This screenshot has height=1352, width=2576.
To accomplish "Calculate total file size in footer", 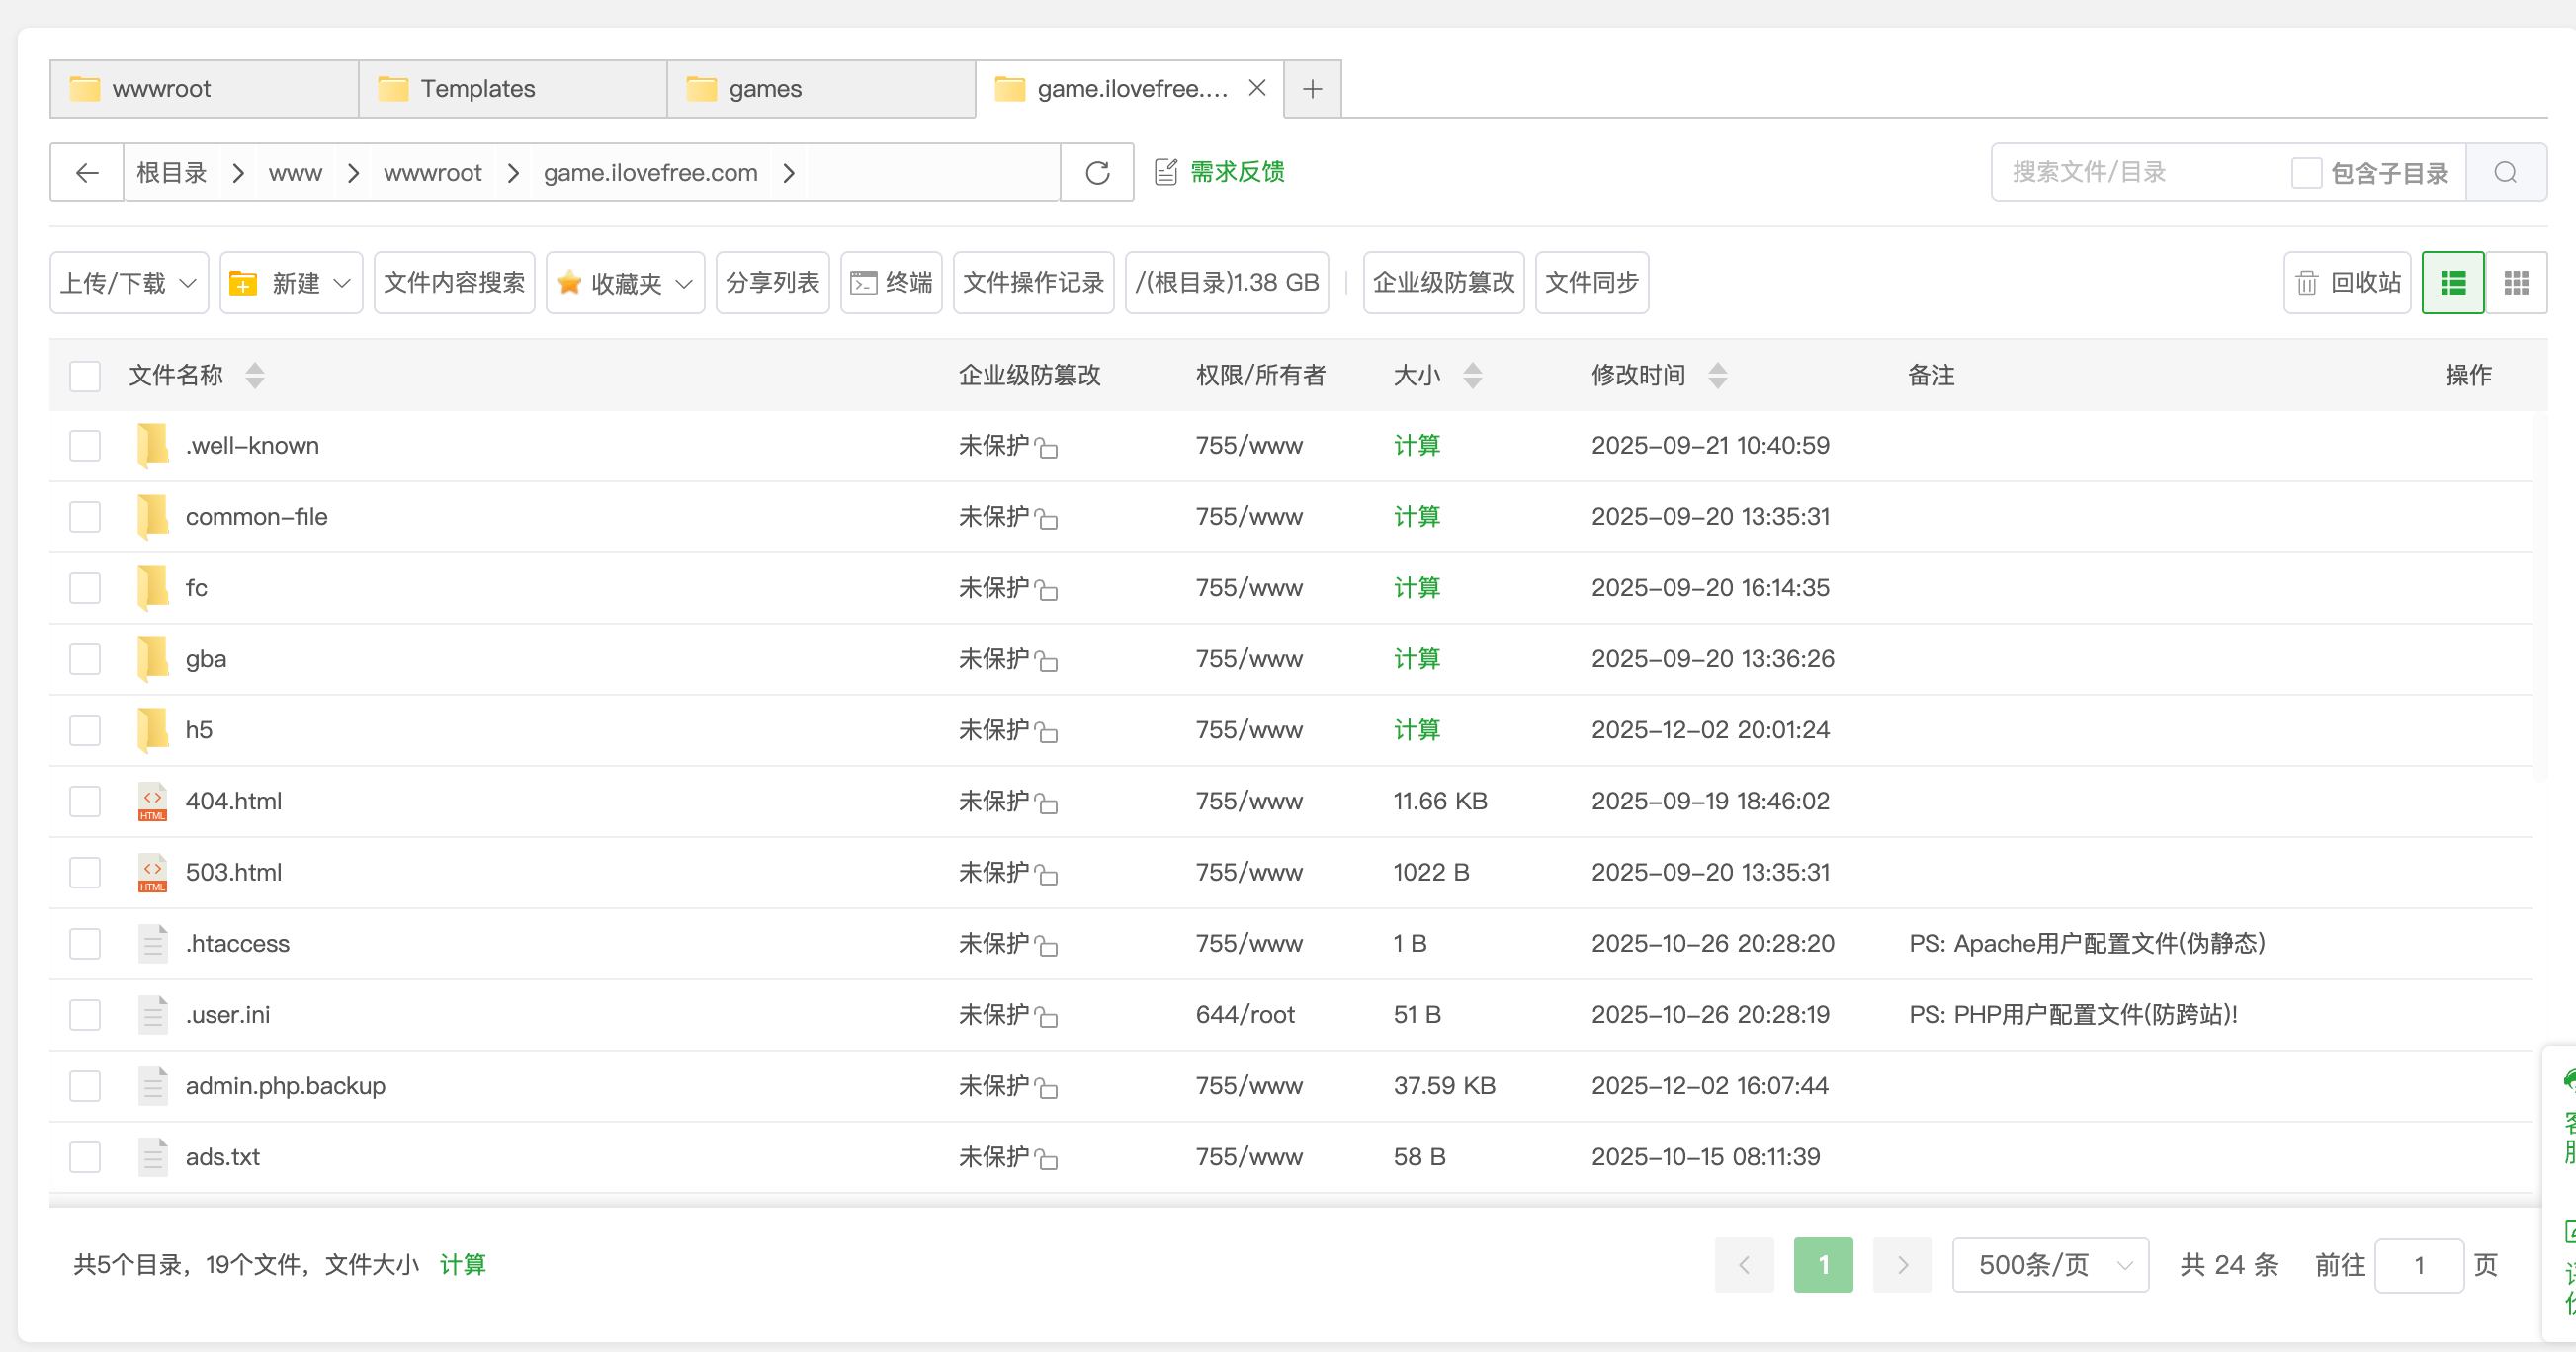I will tap(462, 1265).
